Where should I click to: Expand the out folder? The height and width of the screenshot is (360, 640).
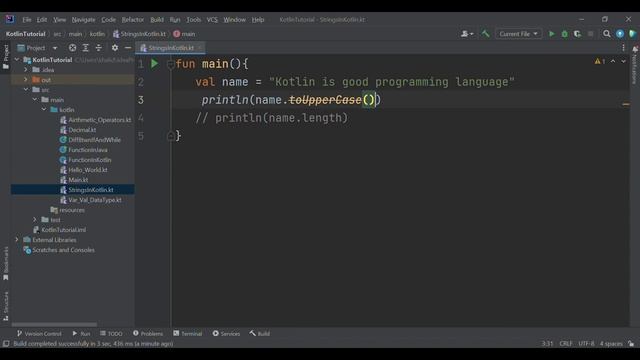[x=26, y=80]
